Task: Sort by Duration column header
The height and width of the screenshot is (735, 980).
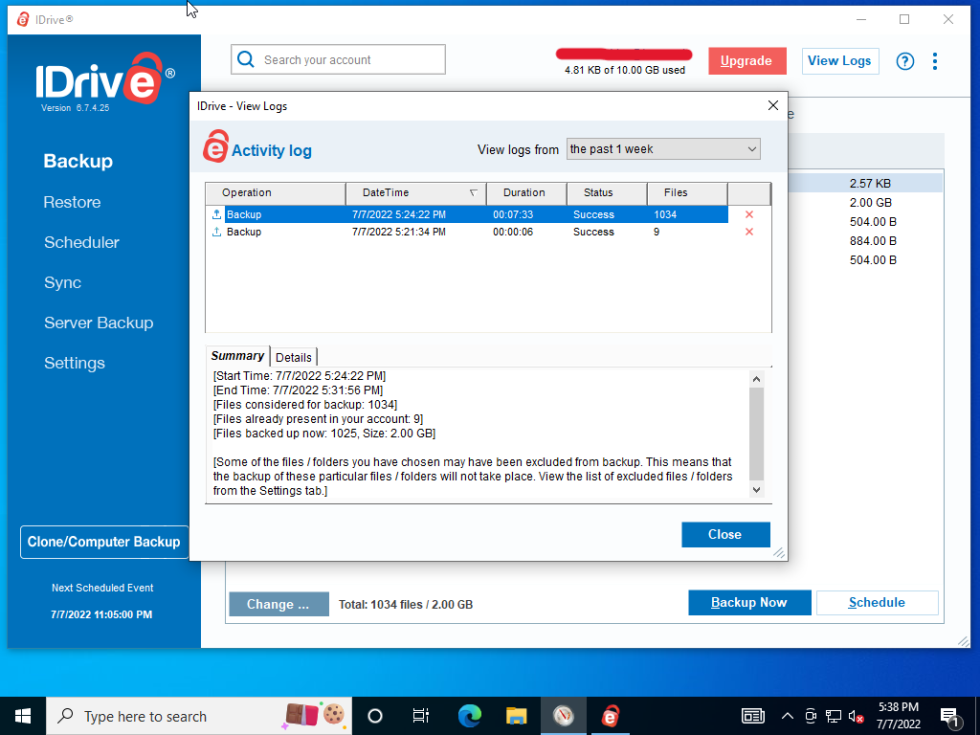Action: pyautogui.click(x=526, y=193)
